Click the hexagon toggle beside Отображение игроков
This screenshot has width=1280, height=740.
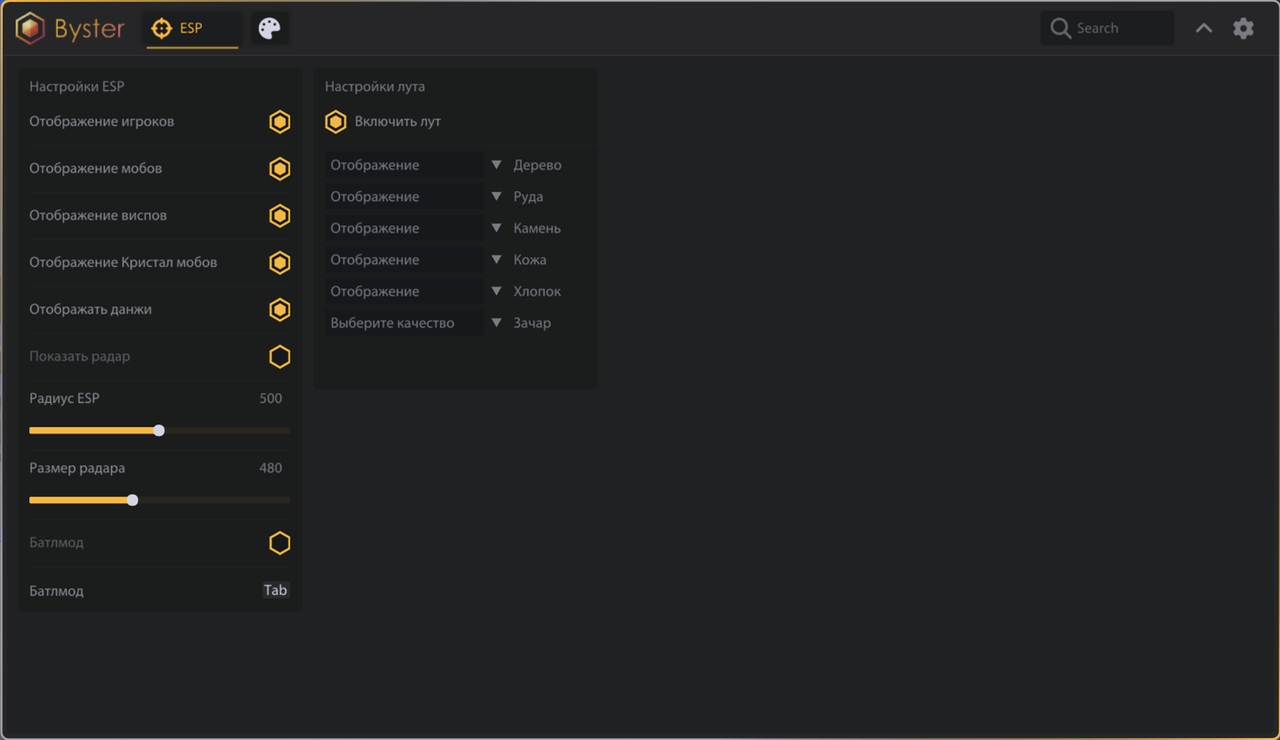[x=280, y=121]
